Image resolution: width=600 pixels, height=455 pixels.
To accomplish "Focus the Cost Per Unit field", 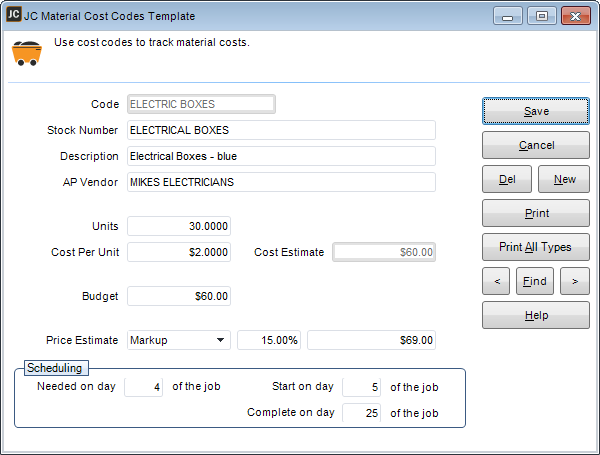I will 179,252.
